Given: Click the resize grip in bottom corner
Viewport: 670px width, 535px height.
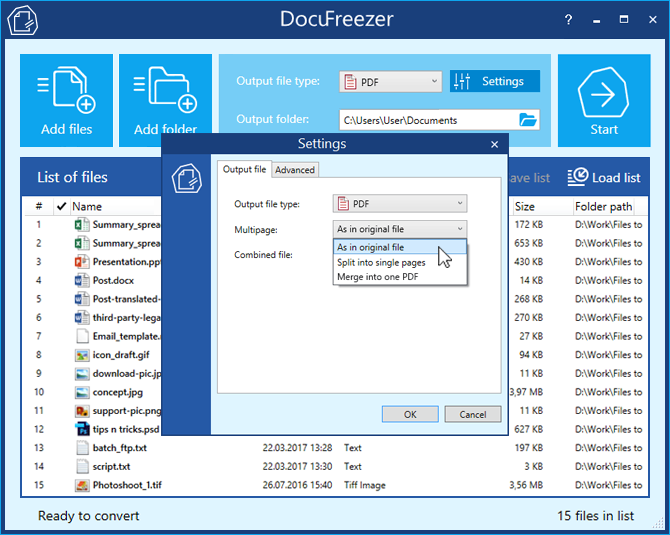Looking at the screenshot, I should click(658, 523).
